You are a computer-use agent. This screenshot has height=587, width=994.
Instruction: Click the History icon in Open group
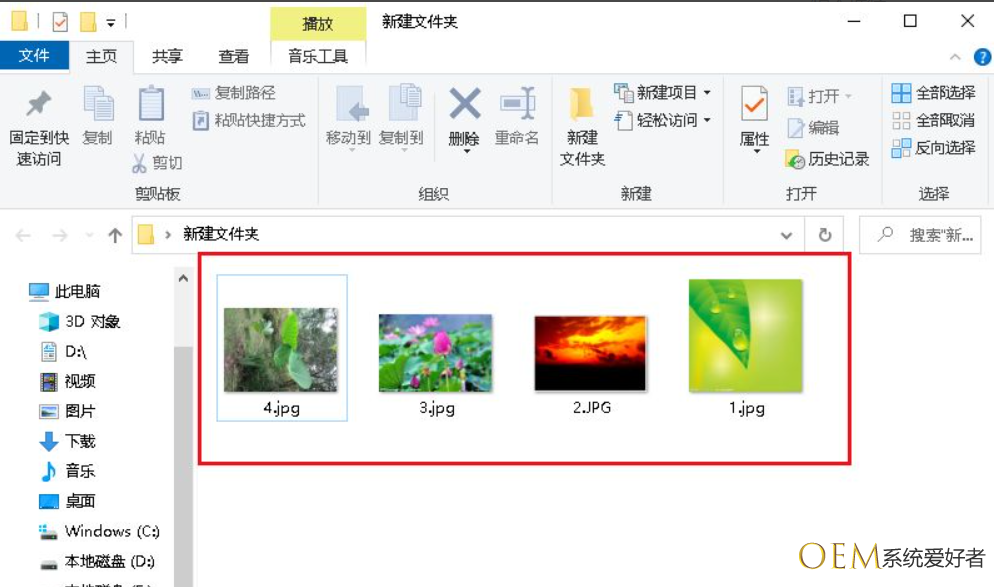tap(796, 159)
